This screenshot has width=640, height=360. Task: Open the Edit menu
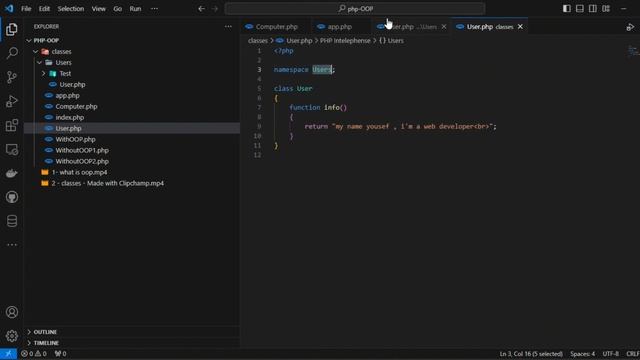[x=44, y=9]
